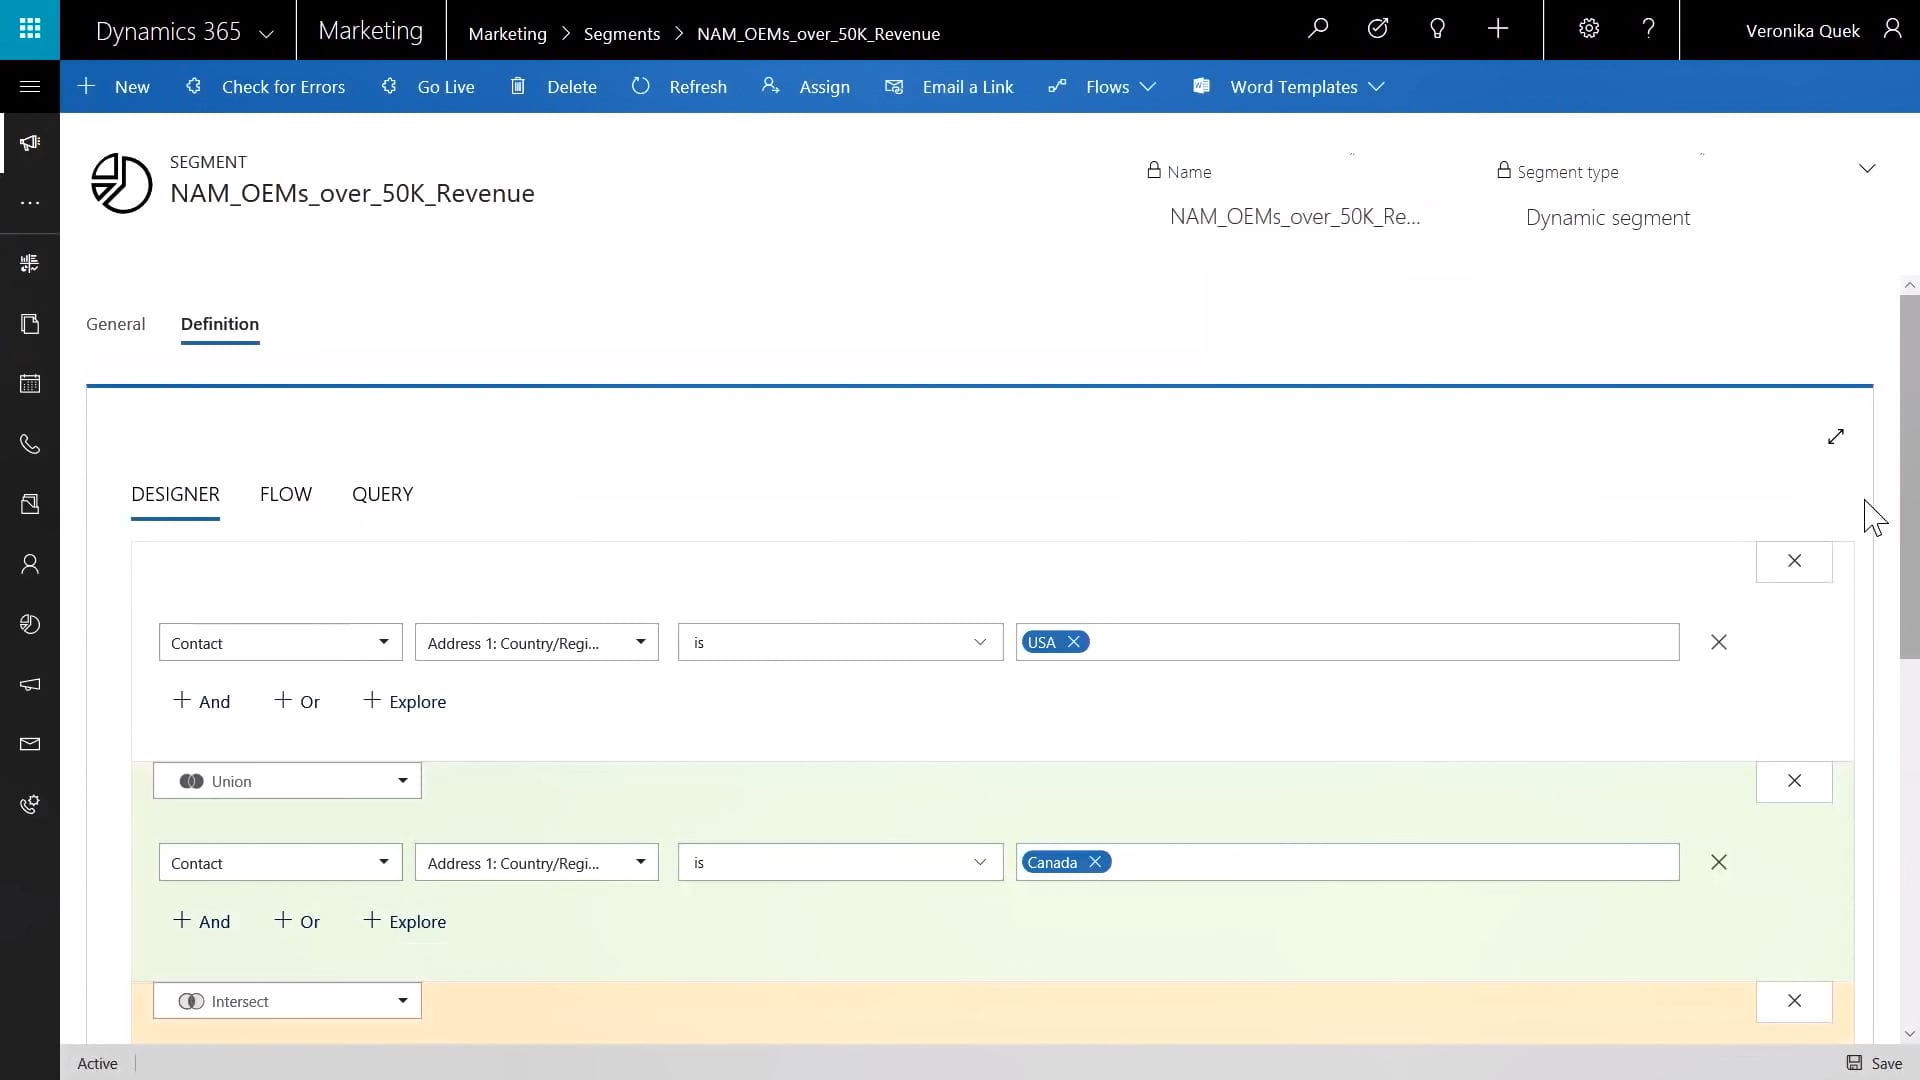Viewport: 1920px width, 1080px height.
Task: Switch to the QUERY tab
Action: pyautogui.click(x=382, y=494)
